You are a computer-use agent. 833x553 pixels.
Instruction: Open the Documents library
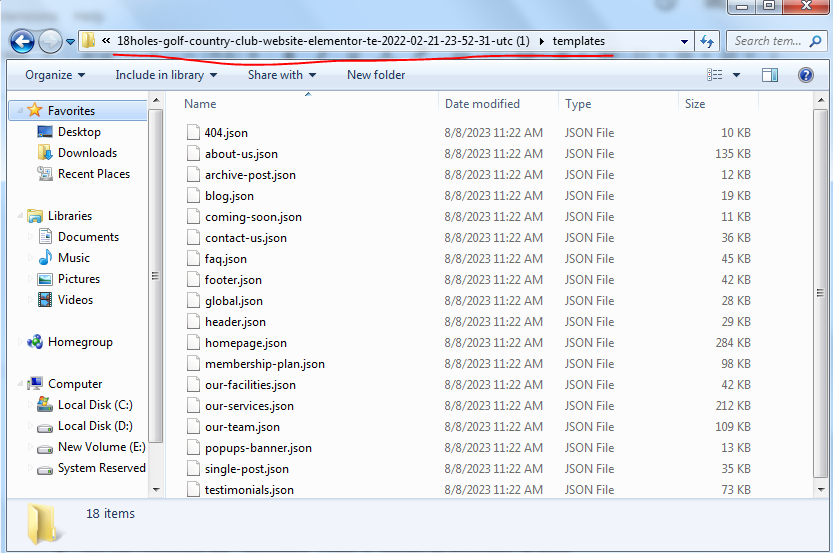88,237
